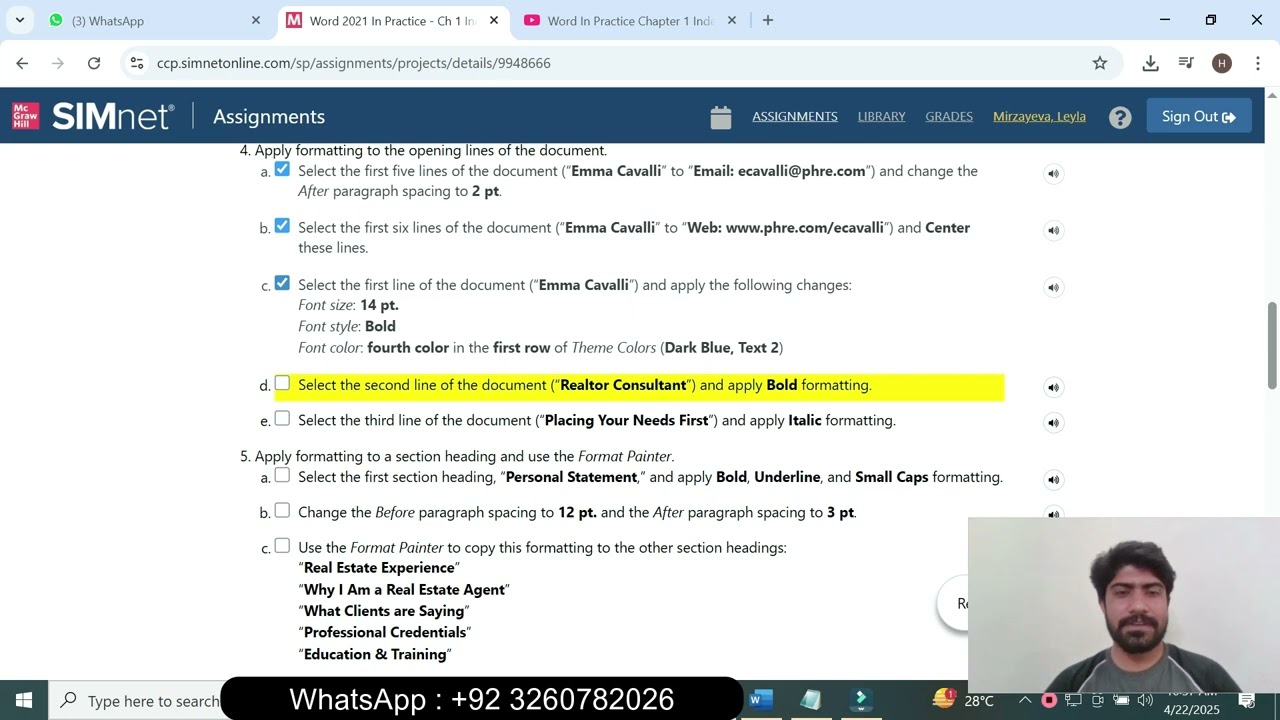1280x720 pixels.
Task: Uncheck step 4a After spacing checkbox
Action: (x=282, y=170)
